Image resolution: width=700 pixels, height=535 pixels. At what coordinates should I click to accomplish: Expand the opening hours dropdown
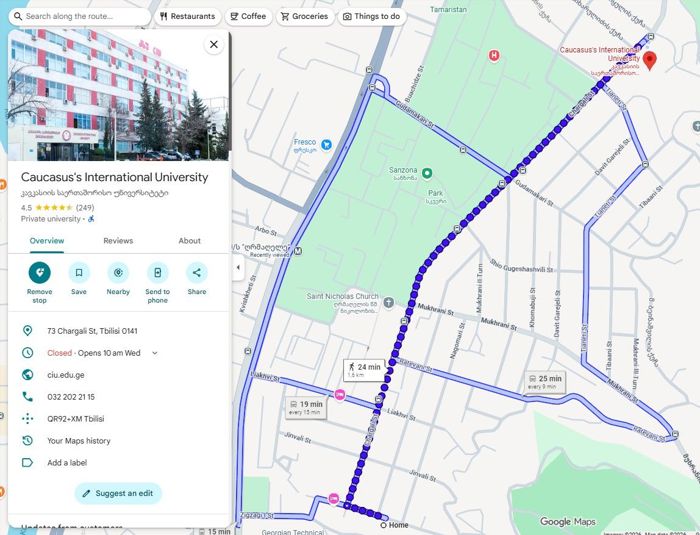(x=154, y=353)
